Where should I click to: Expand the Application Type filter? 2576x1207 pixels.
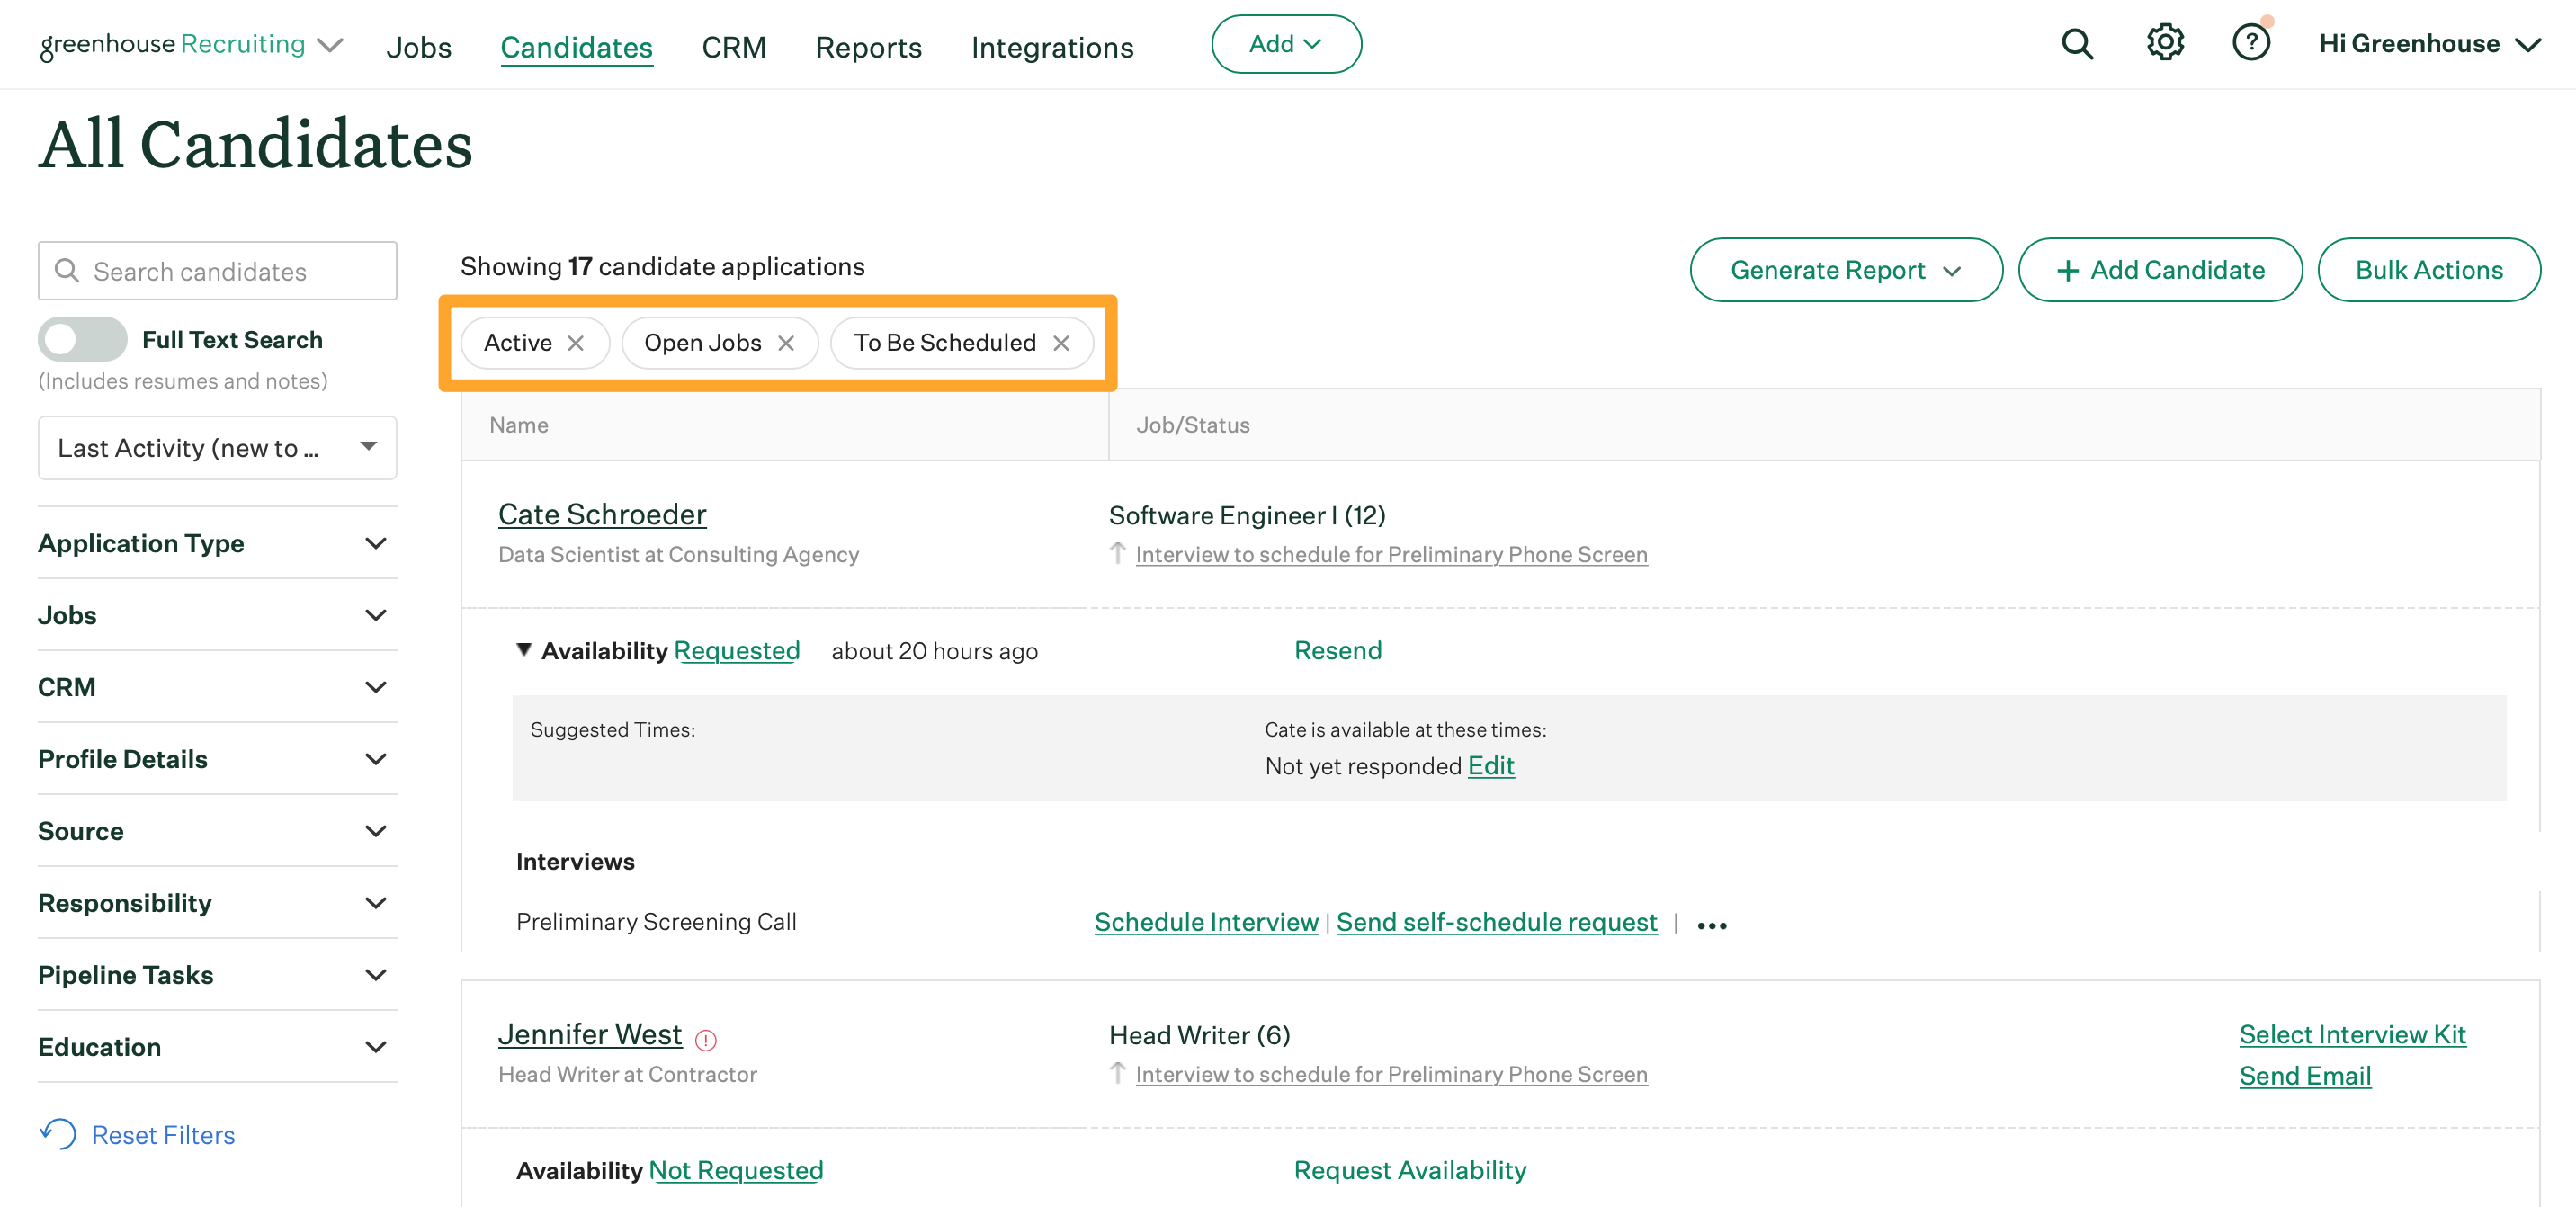[213, 542]
